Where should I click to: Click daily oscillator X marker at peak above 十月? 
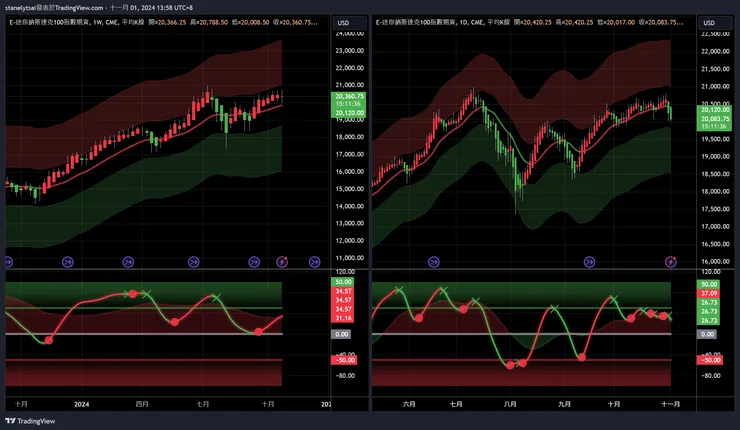tap(614, 299)
